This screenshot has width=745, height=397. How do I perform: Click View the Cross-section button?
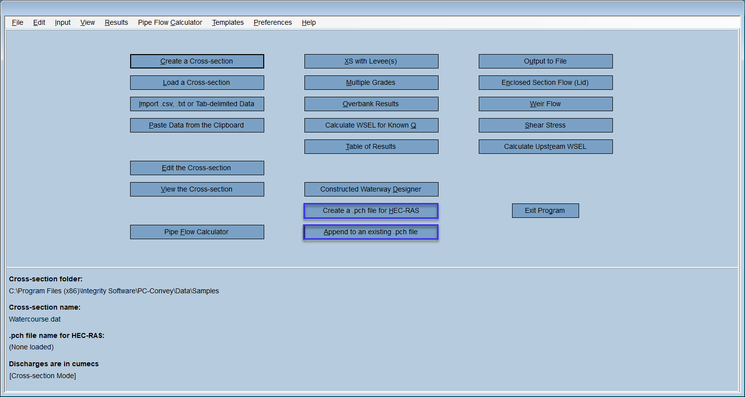(197, 189)
